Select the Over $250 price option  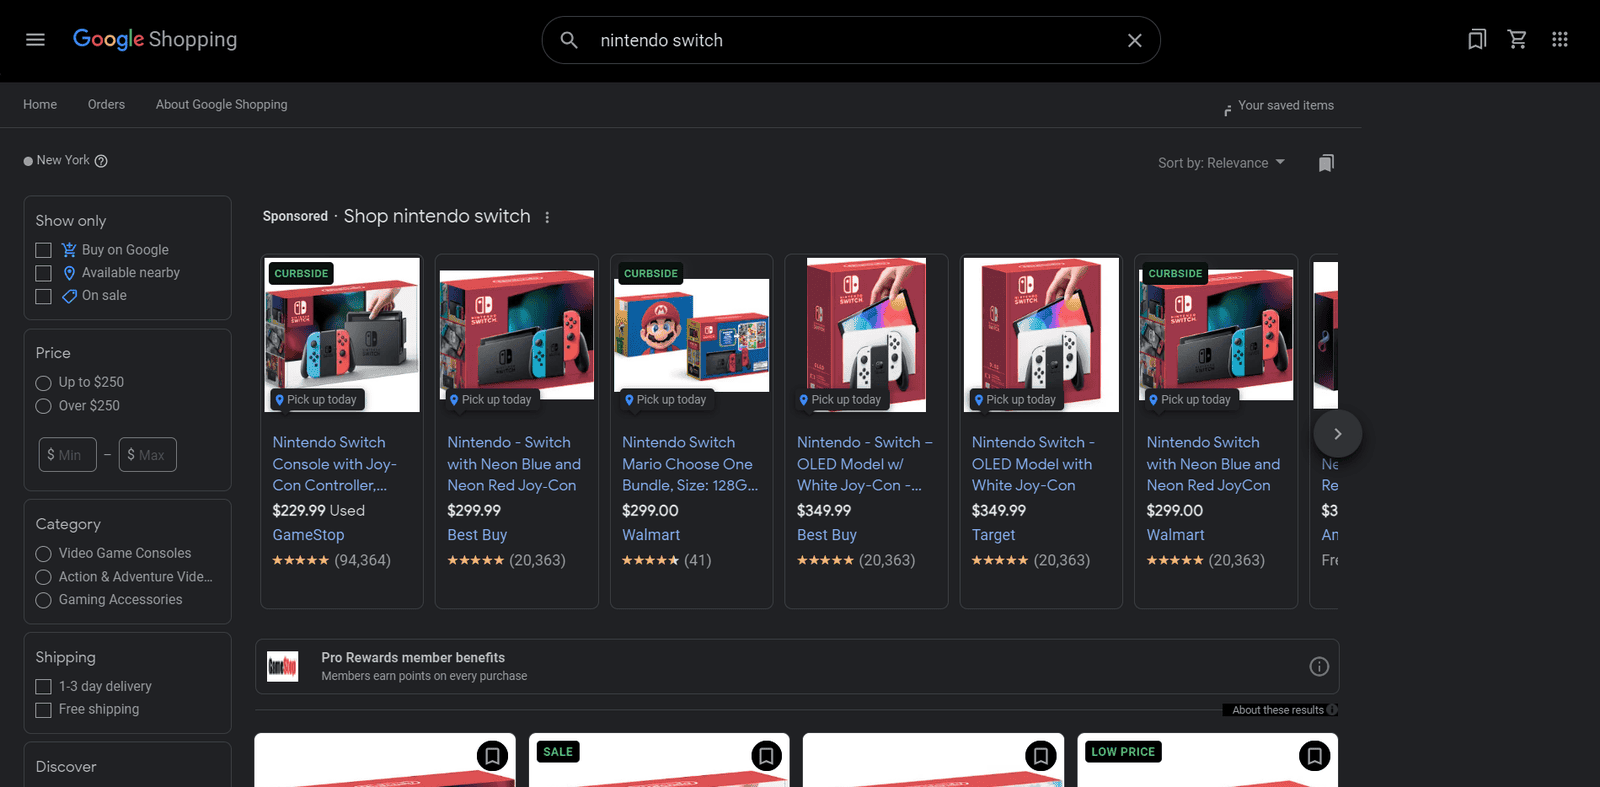[x=43, y=406]
